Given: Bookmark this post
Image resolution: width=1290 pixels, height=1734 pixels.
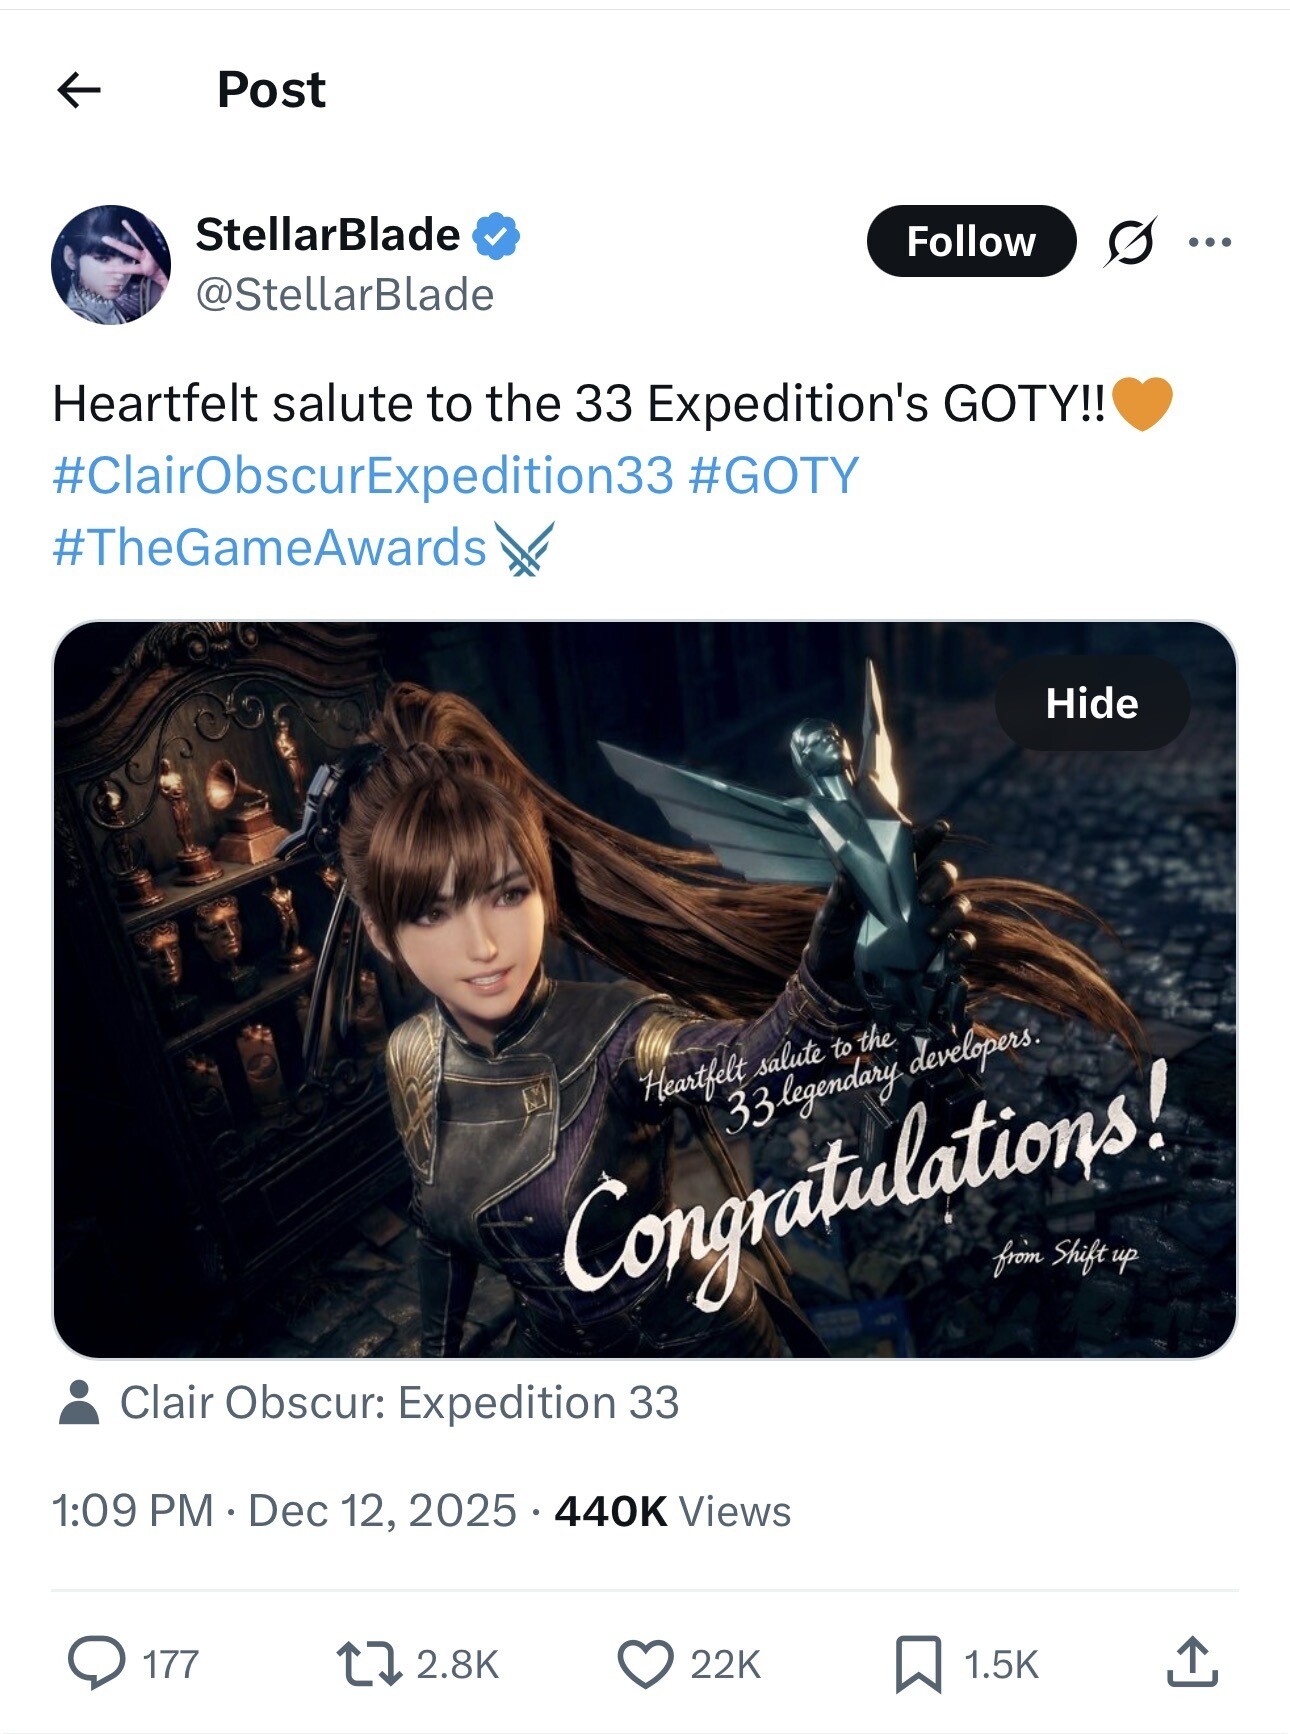Looking at the screenshot, I should coord(917,1663).
